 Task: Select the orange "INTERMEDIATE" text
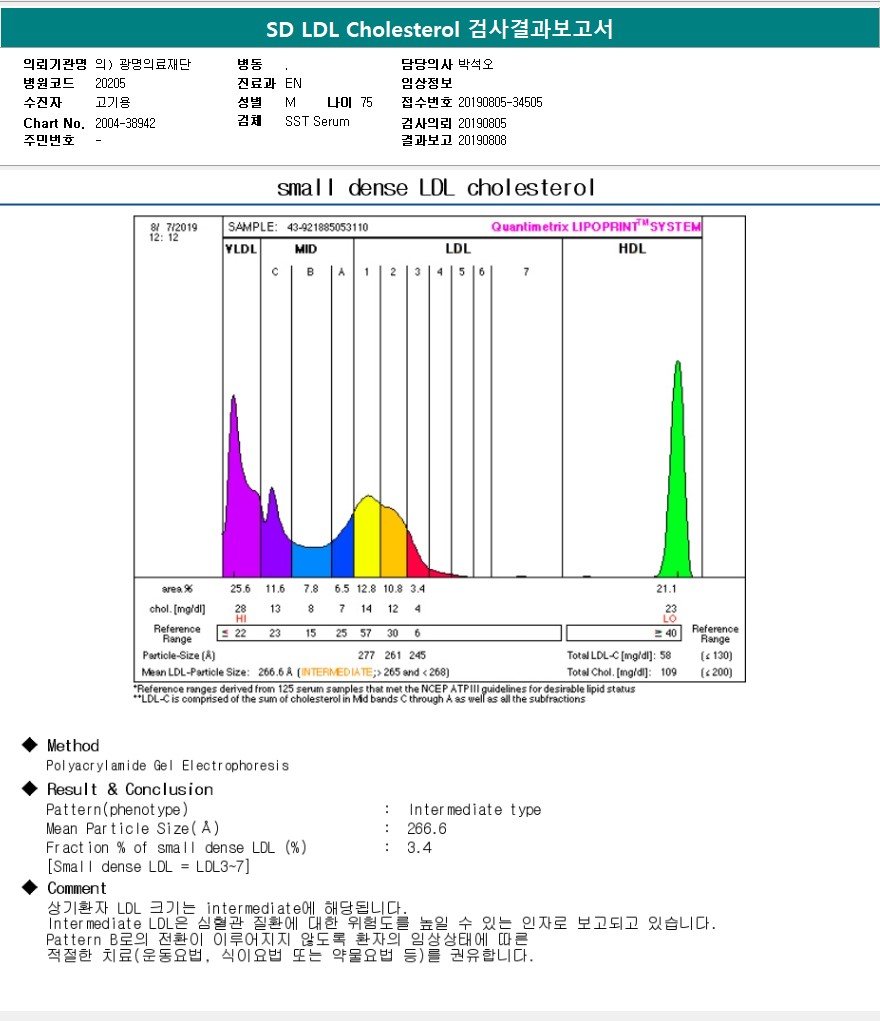[336, 672]
